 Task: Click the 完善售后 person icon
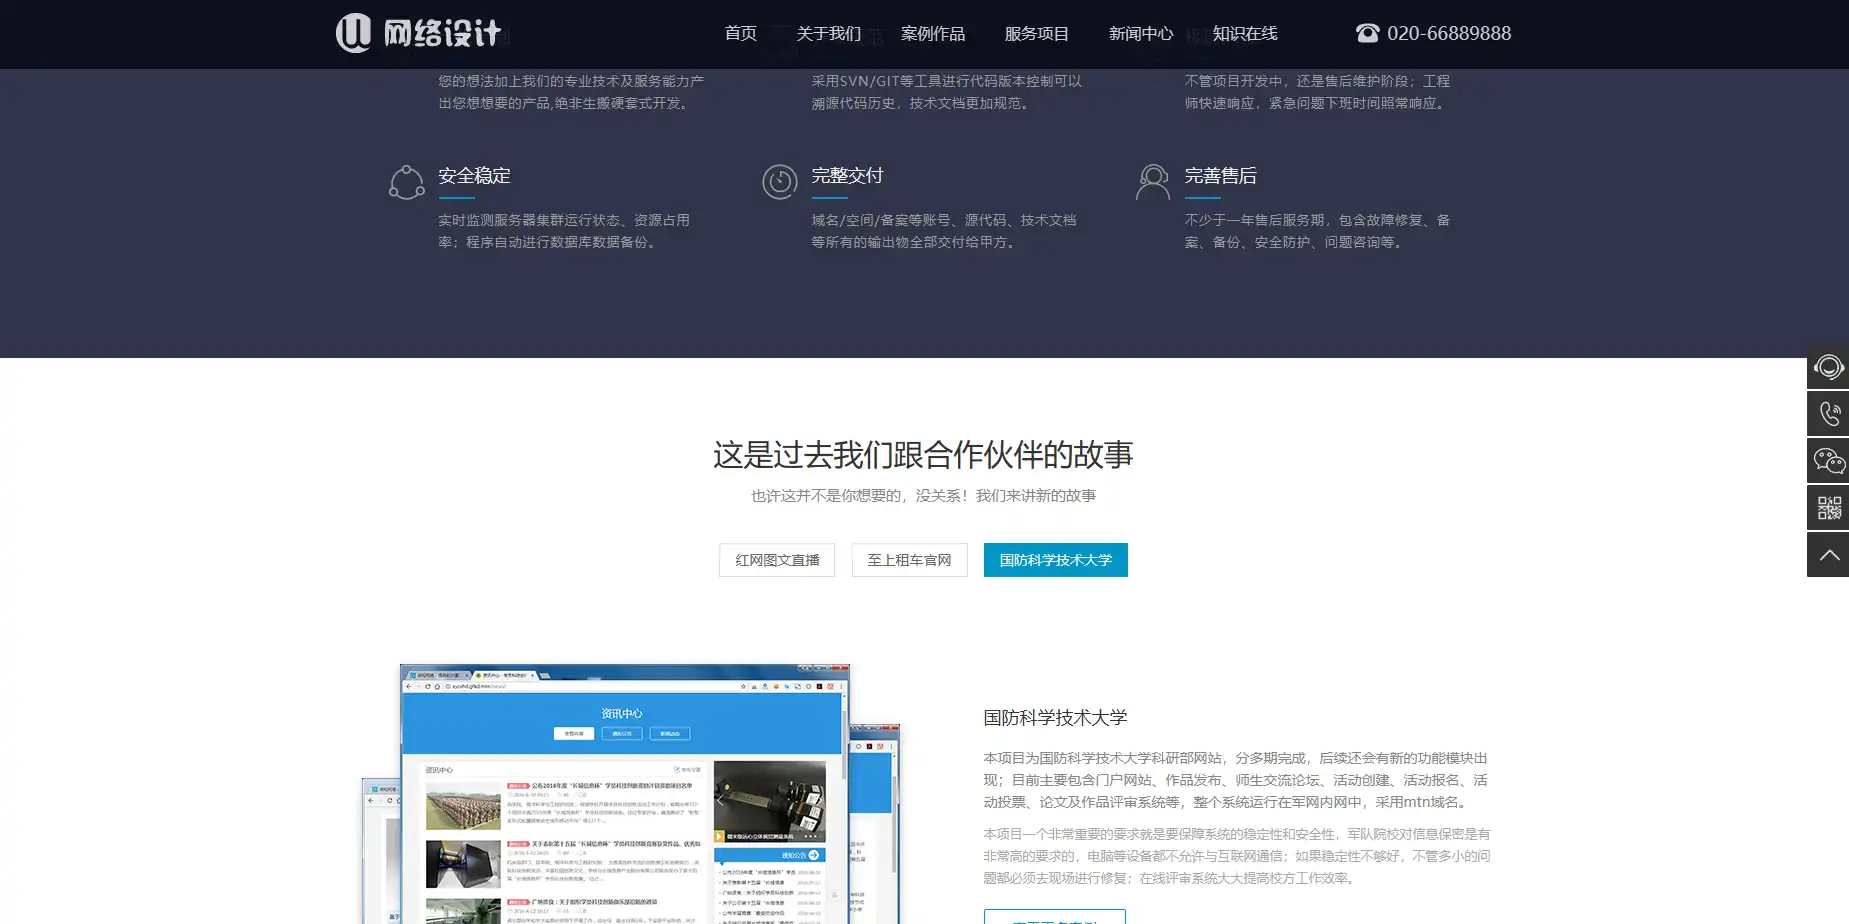coord(1152,181)
